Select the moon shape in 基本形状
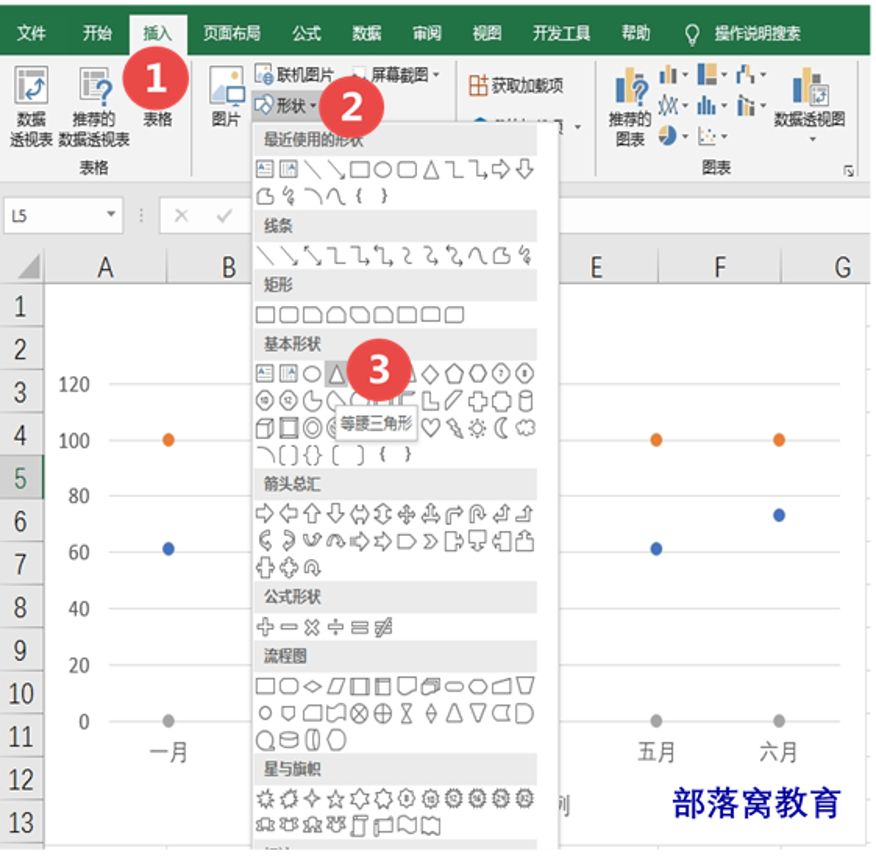Viewport: 876px width, 856px height. 501,428
